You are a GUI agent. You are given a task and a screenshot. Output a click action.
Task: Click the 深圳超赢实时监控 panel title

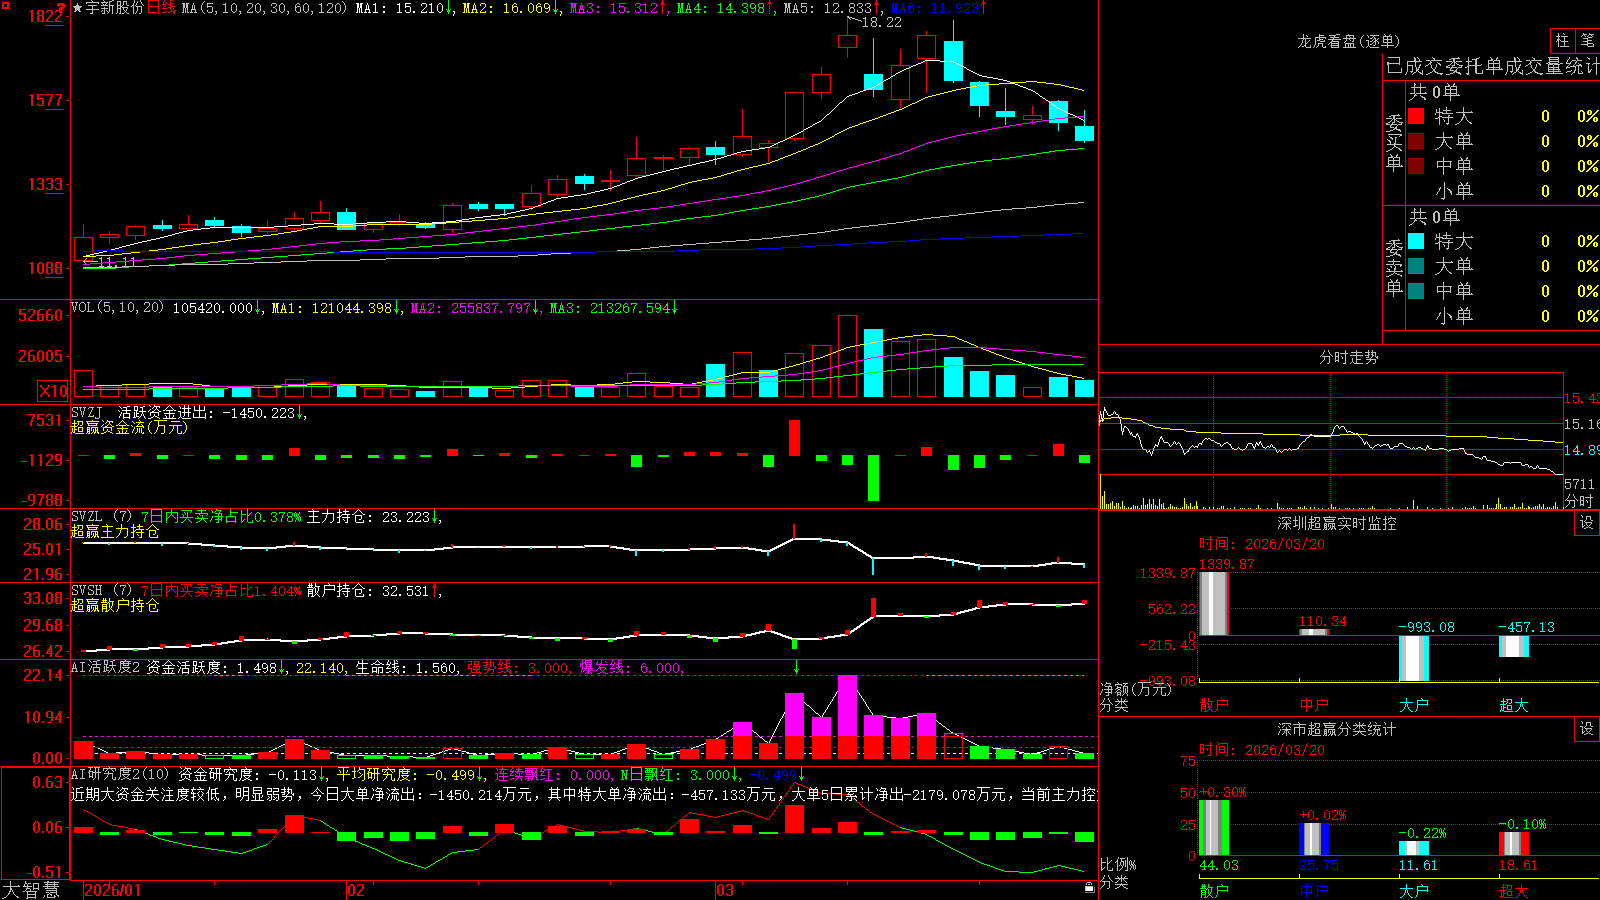1337,523
